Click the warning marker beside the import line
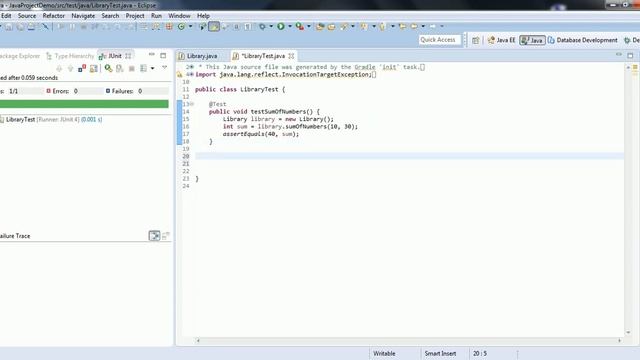 [x=180, y=75]
